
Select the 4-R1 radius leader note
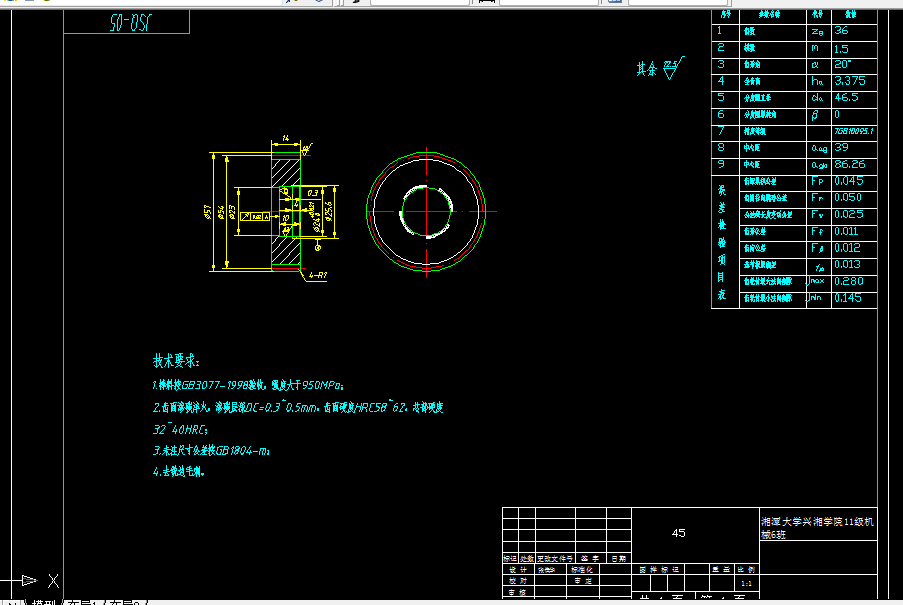[x=318, y=275]
